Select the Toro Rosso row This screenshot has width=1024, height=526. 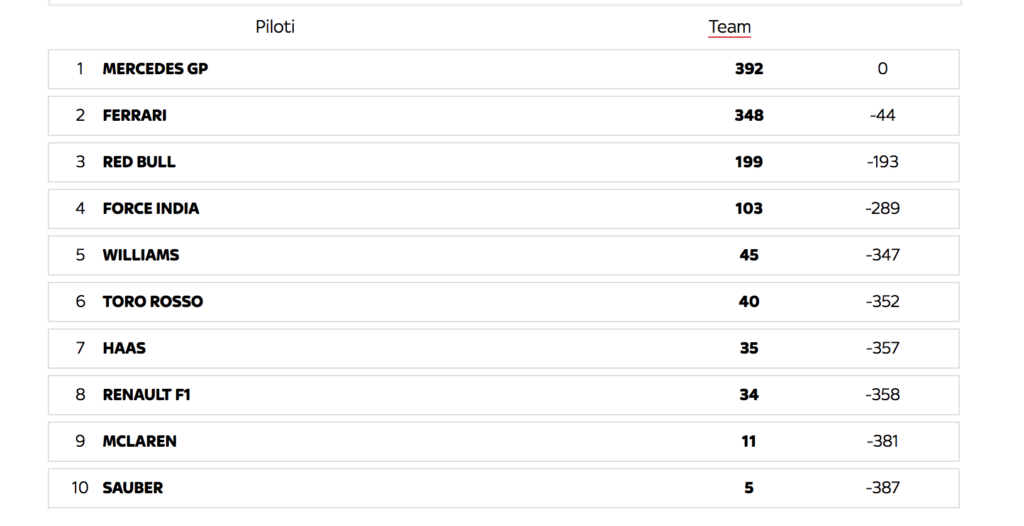click(x=504, y=301)
